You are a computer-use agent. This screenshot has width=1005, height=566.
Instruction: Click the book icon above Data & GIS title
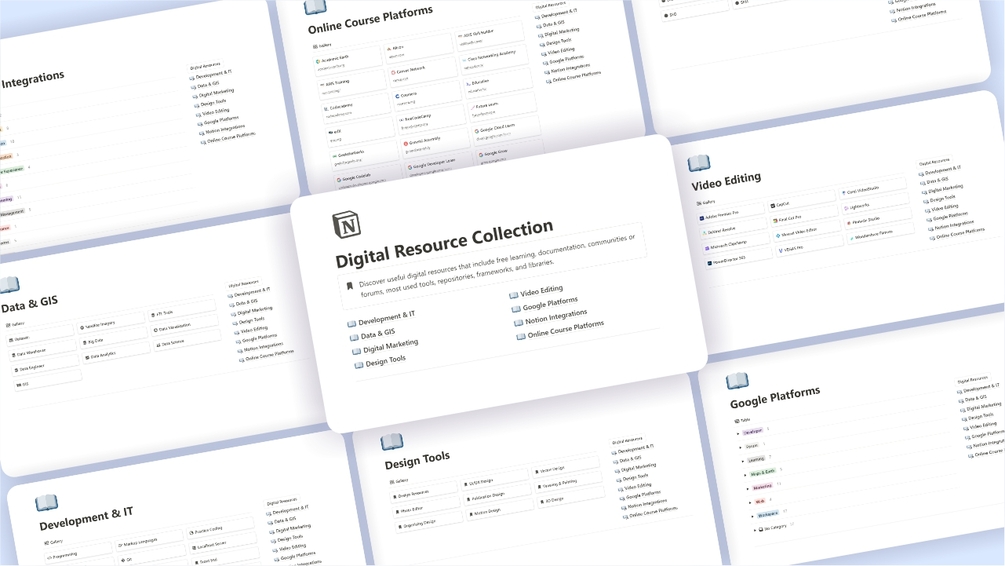tap(9, 284)
